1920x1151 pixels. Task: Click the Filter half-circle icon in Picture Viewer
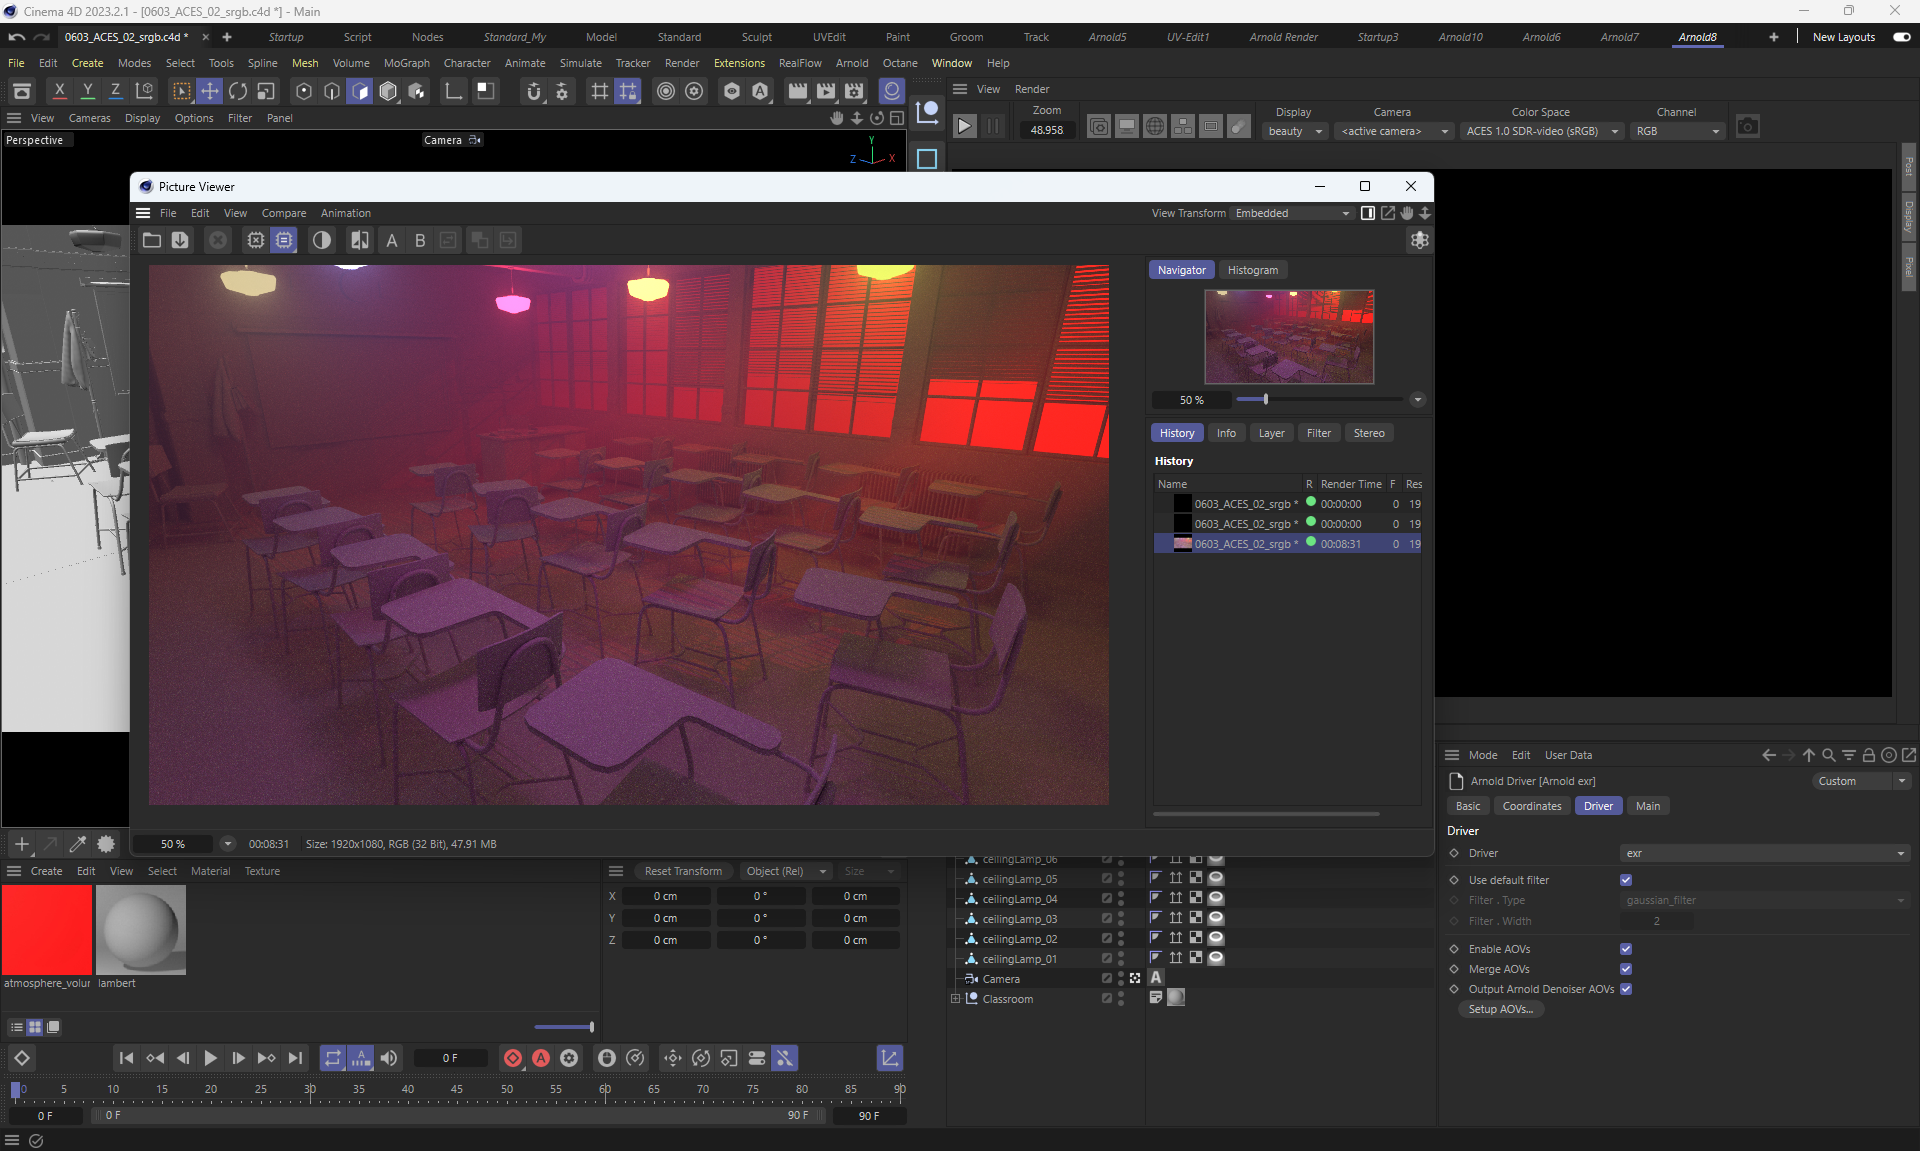pyautogui.click(x=321, y=240)
